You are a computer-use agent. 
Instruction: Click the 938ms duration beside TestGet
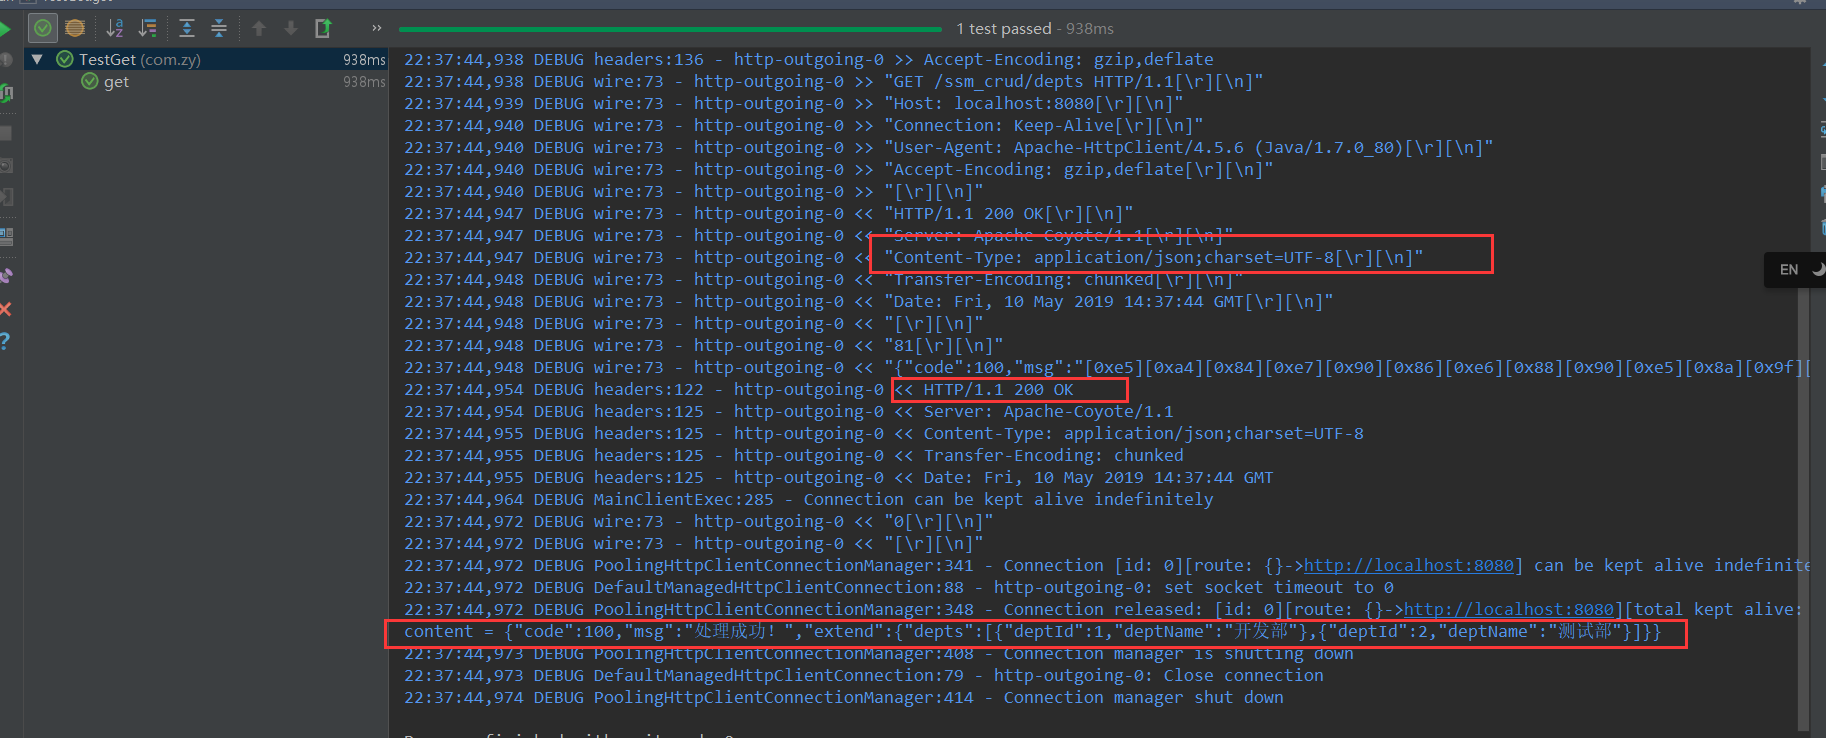point(364,60)
